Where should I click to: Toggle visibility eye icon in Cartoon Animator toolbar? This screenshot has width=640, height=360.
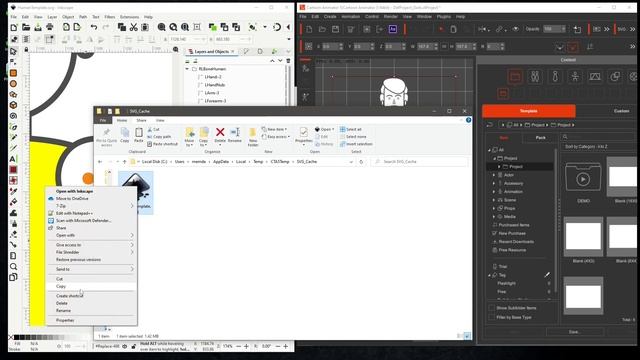click(x=516, y=29)
